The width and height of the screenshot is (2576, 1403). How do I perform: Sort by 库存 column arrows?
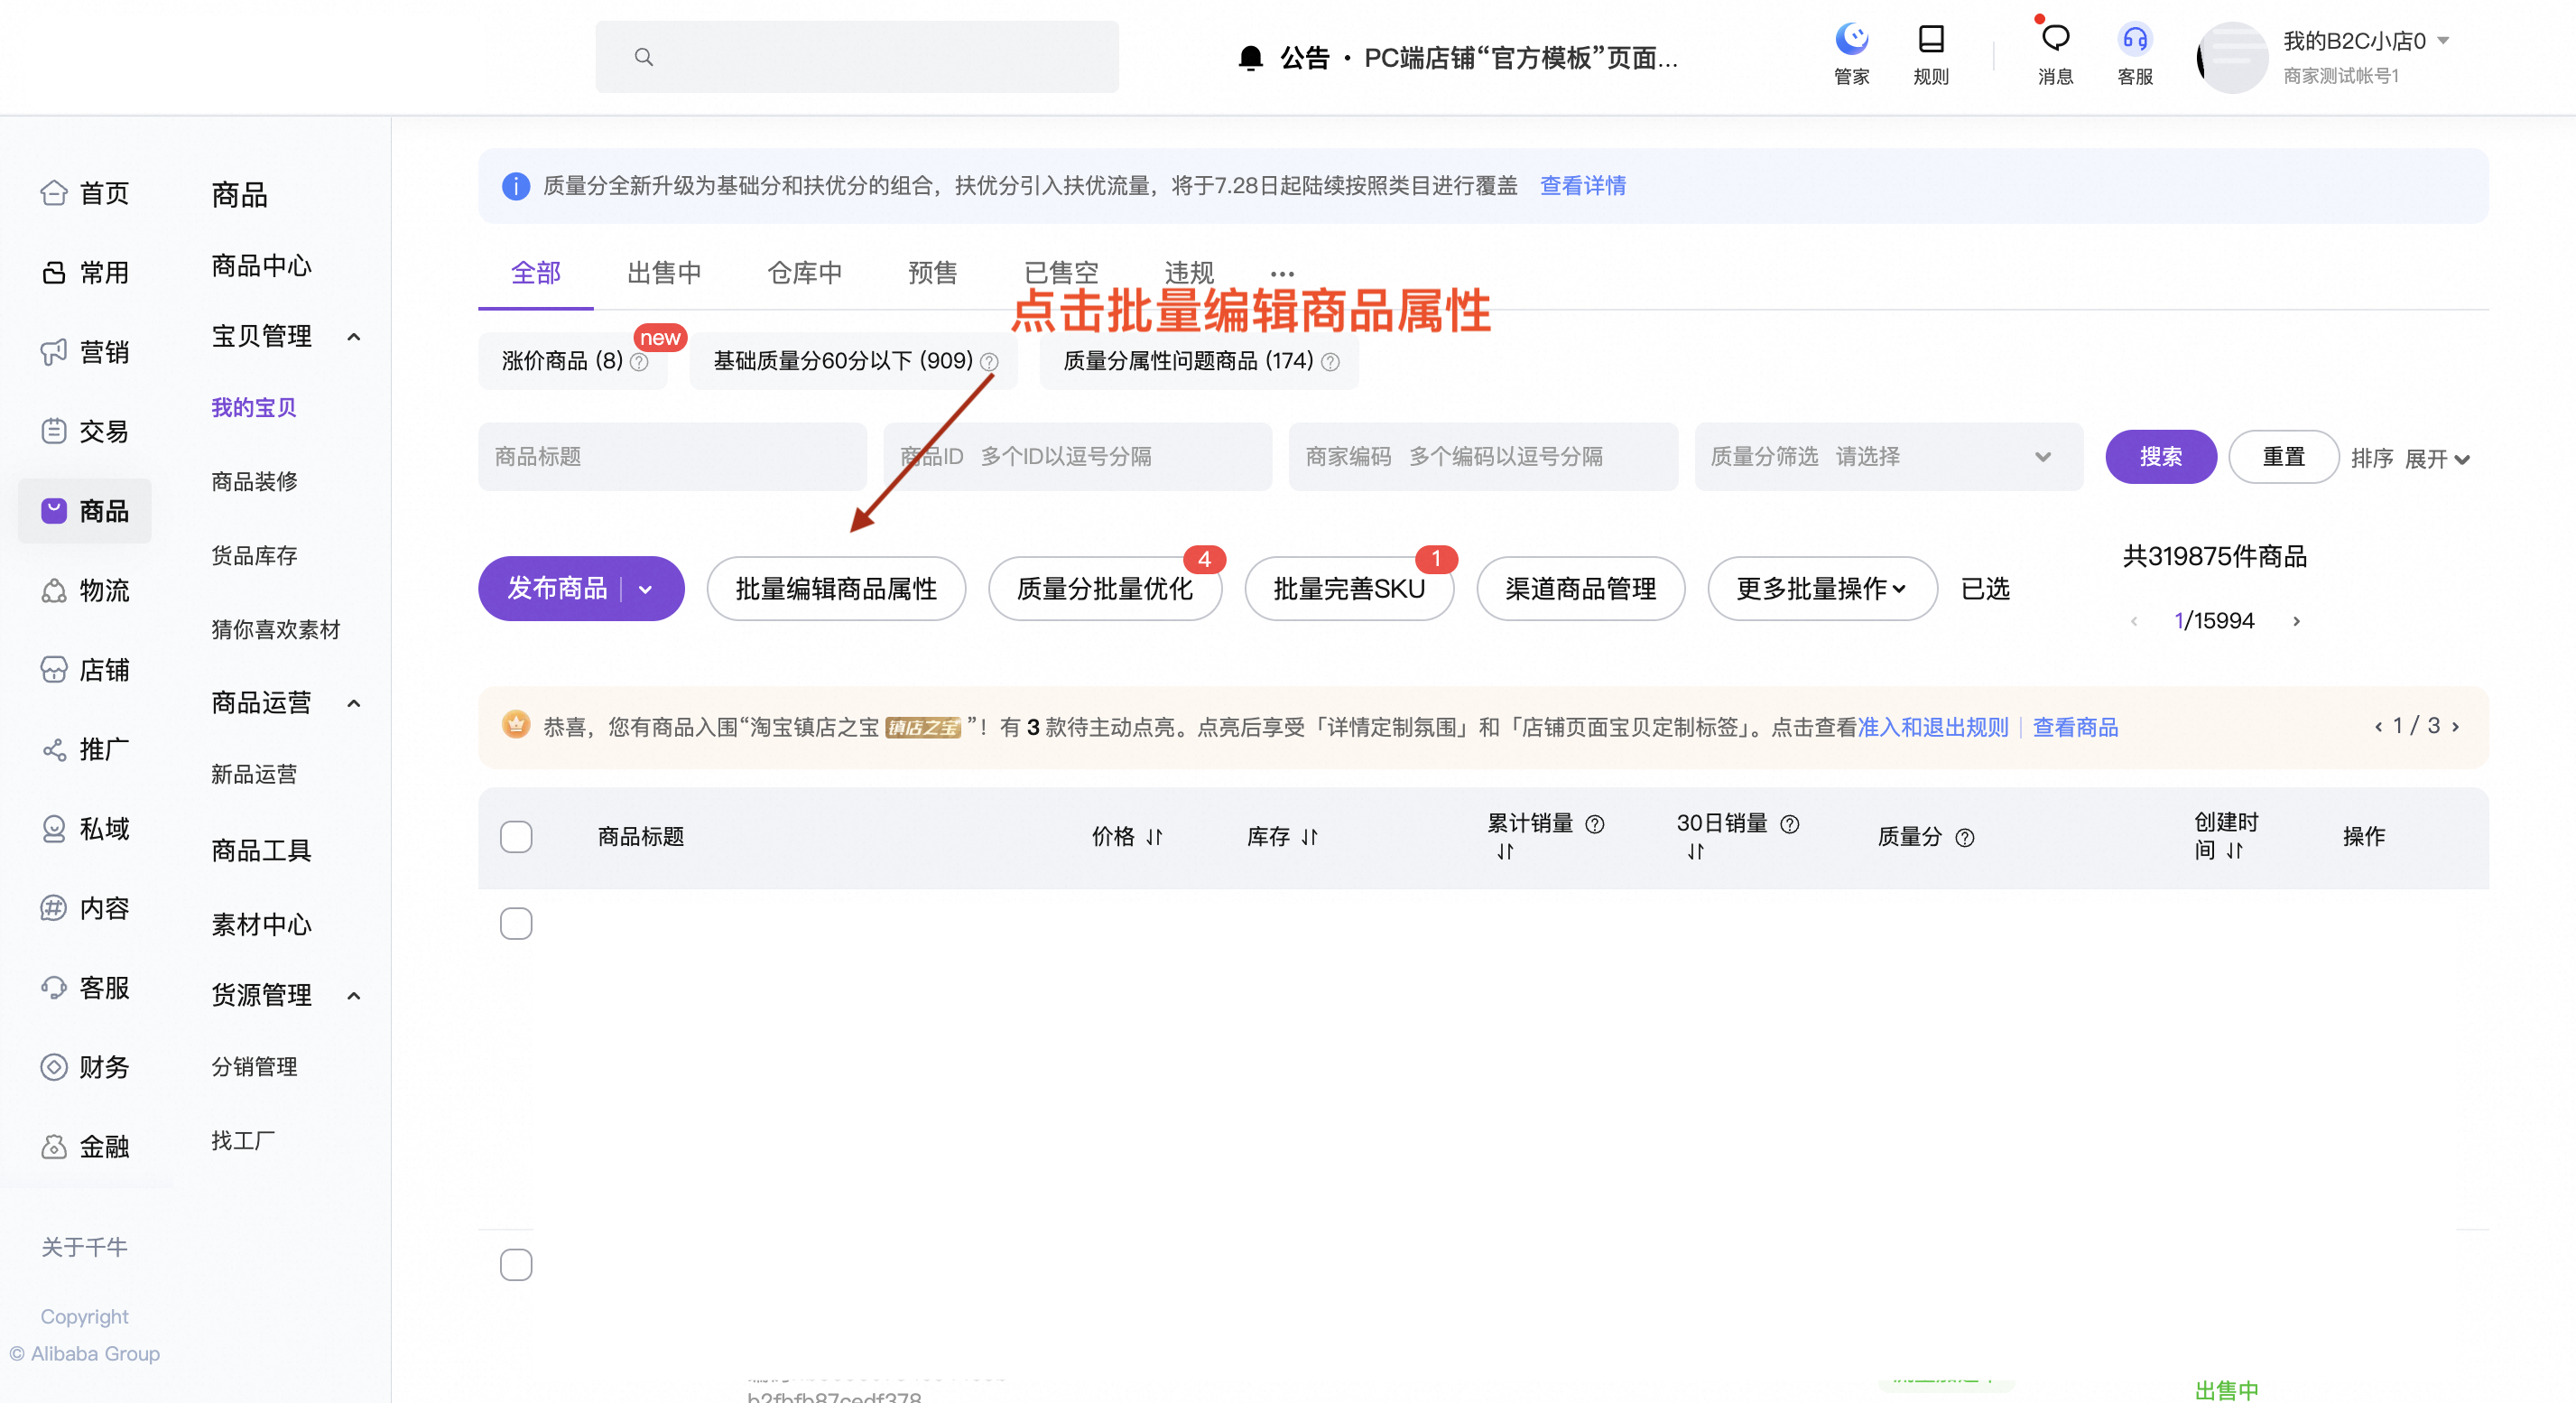tap(1310, 837)
